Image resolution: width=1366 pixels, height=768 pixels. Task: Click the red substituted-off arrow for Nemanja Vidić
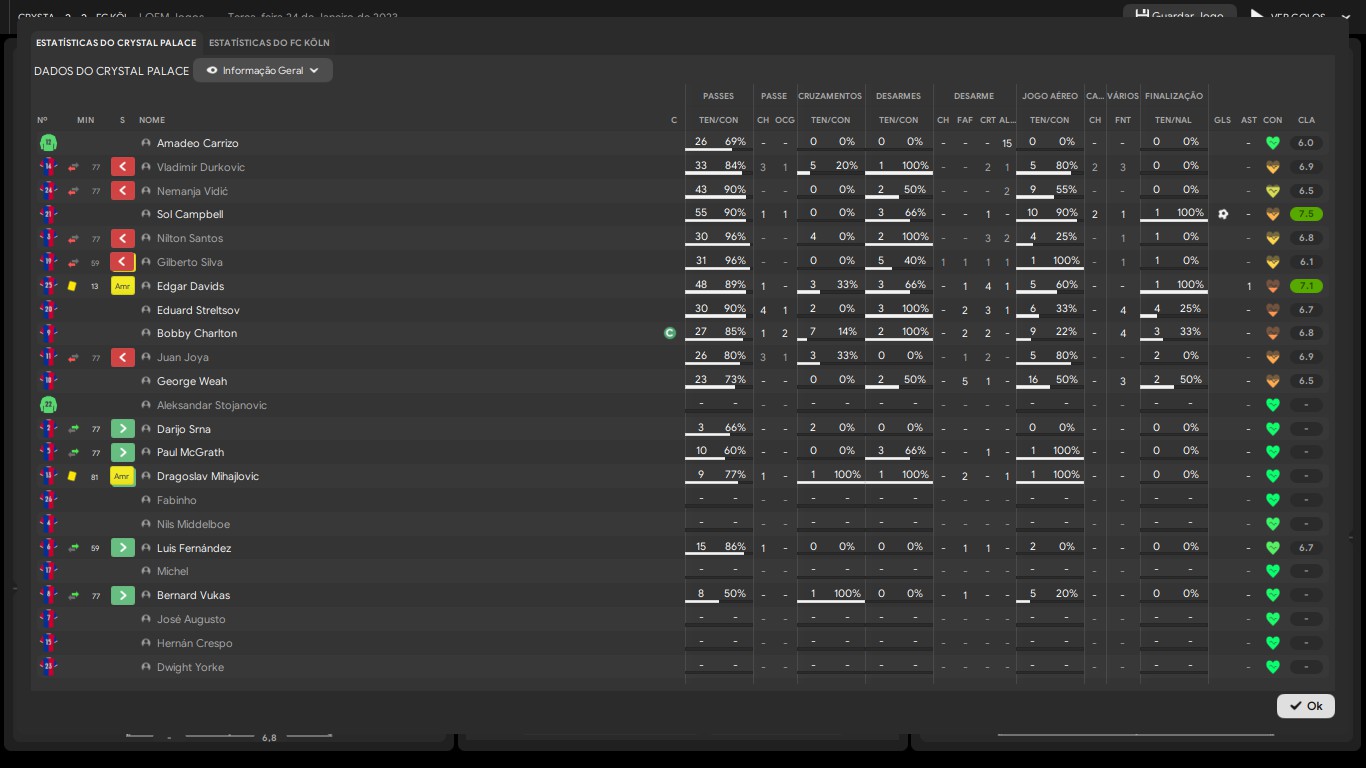pos(123,191)
